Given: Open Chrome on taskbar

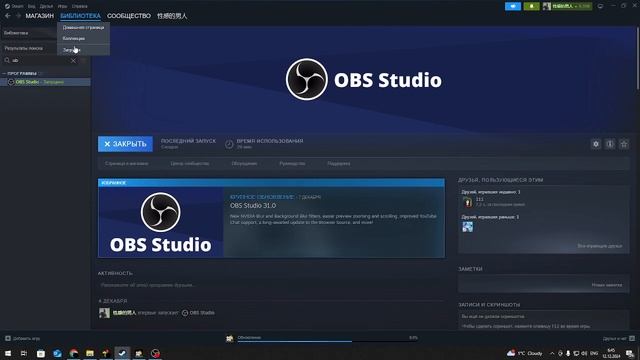Looking at the screenshot, I should click(x=73, y=353).
